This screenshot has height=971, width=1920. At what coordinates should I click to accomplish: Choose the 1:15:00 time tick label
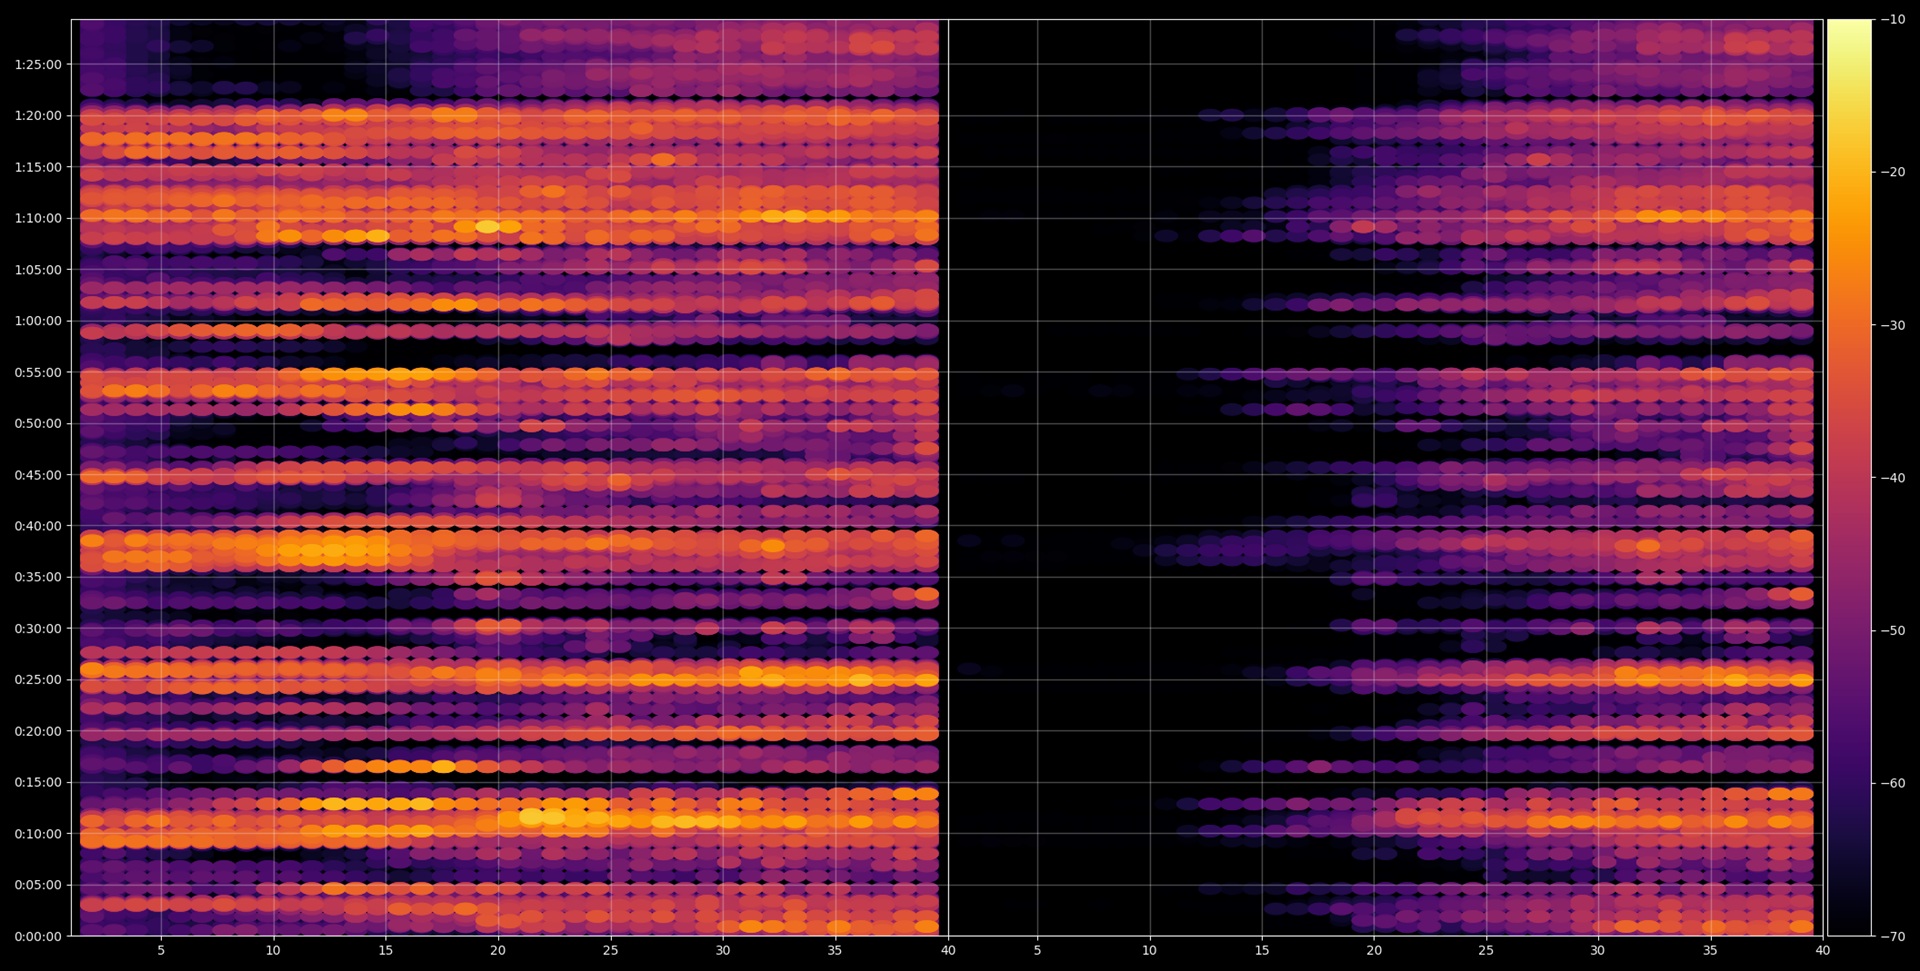click(x=38, y=167)
